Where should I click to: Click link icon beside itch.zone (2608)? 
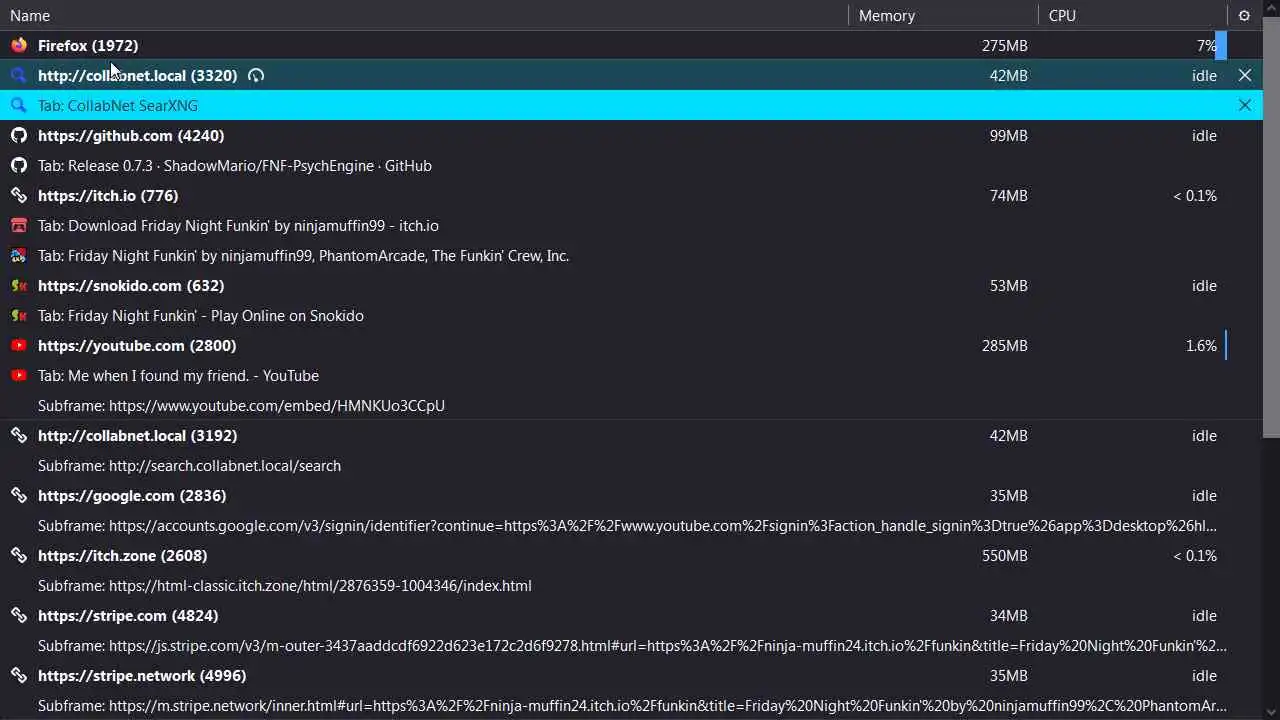click(18, 555)
